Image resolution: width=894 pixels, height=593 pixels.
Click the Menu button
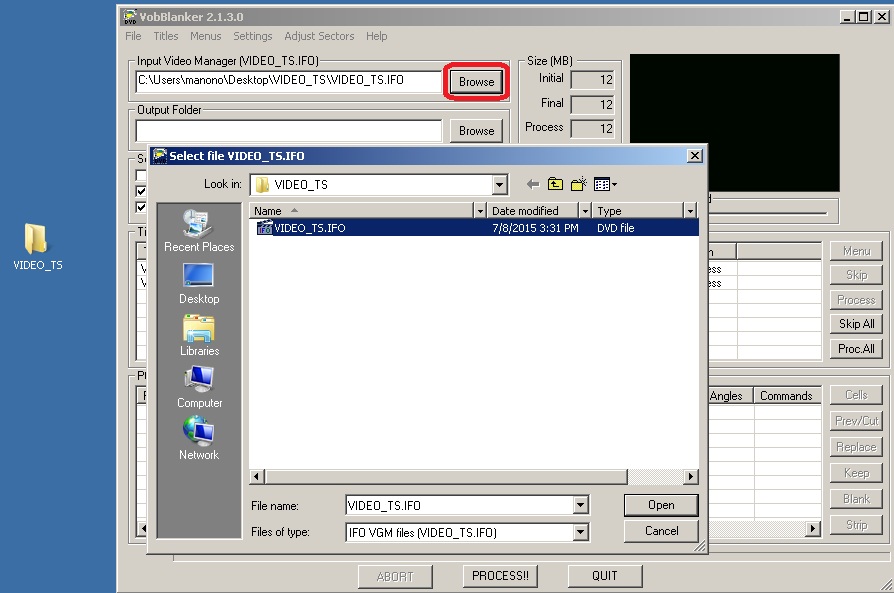click(856, 251)
